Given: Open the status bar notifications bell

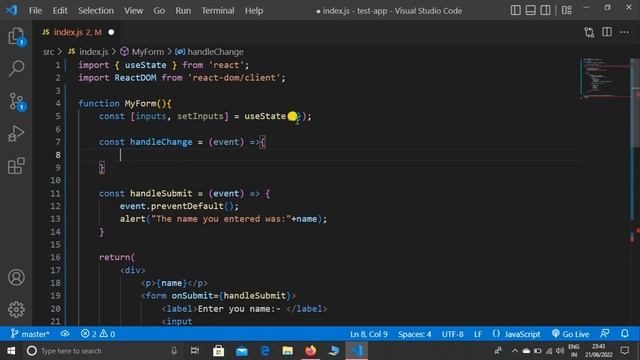Looking at the screenshot, I should (x=625, y=333).
